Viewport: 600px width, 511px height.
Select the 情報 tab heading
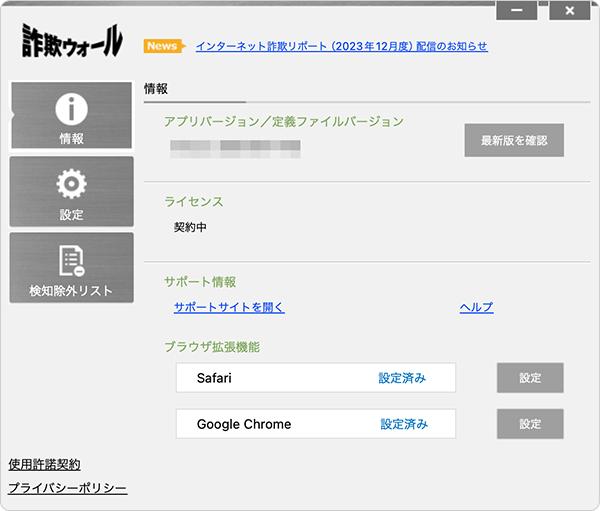(x=156, y=89)
